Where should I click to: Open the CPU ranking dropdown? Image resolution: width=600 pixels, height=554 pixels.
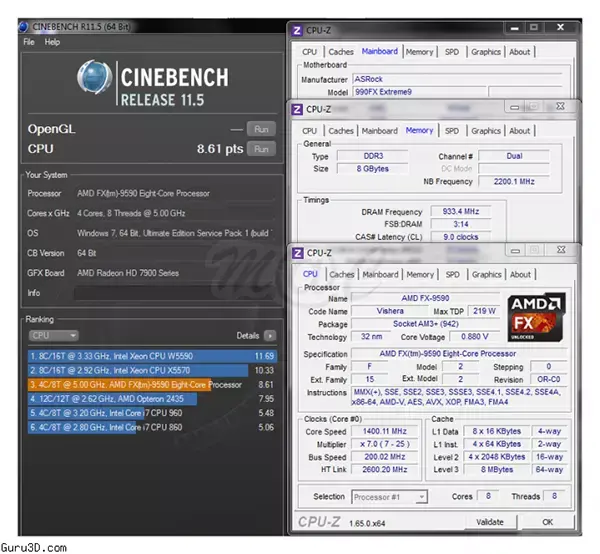click(53, 336)
